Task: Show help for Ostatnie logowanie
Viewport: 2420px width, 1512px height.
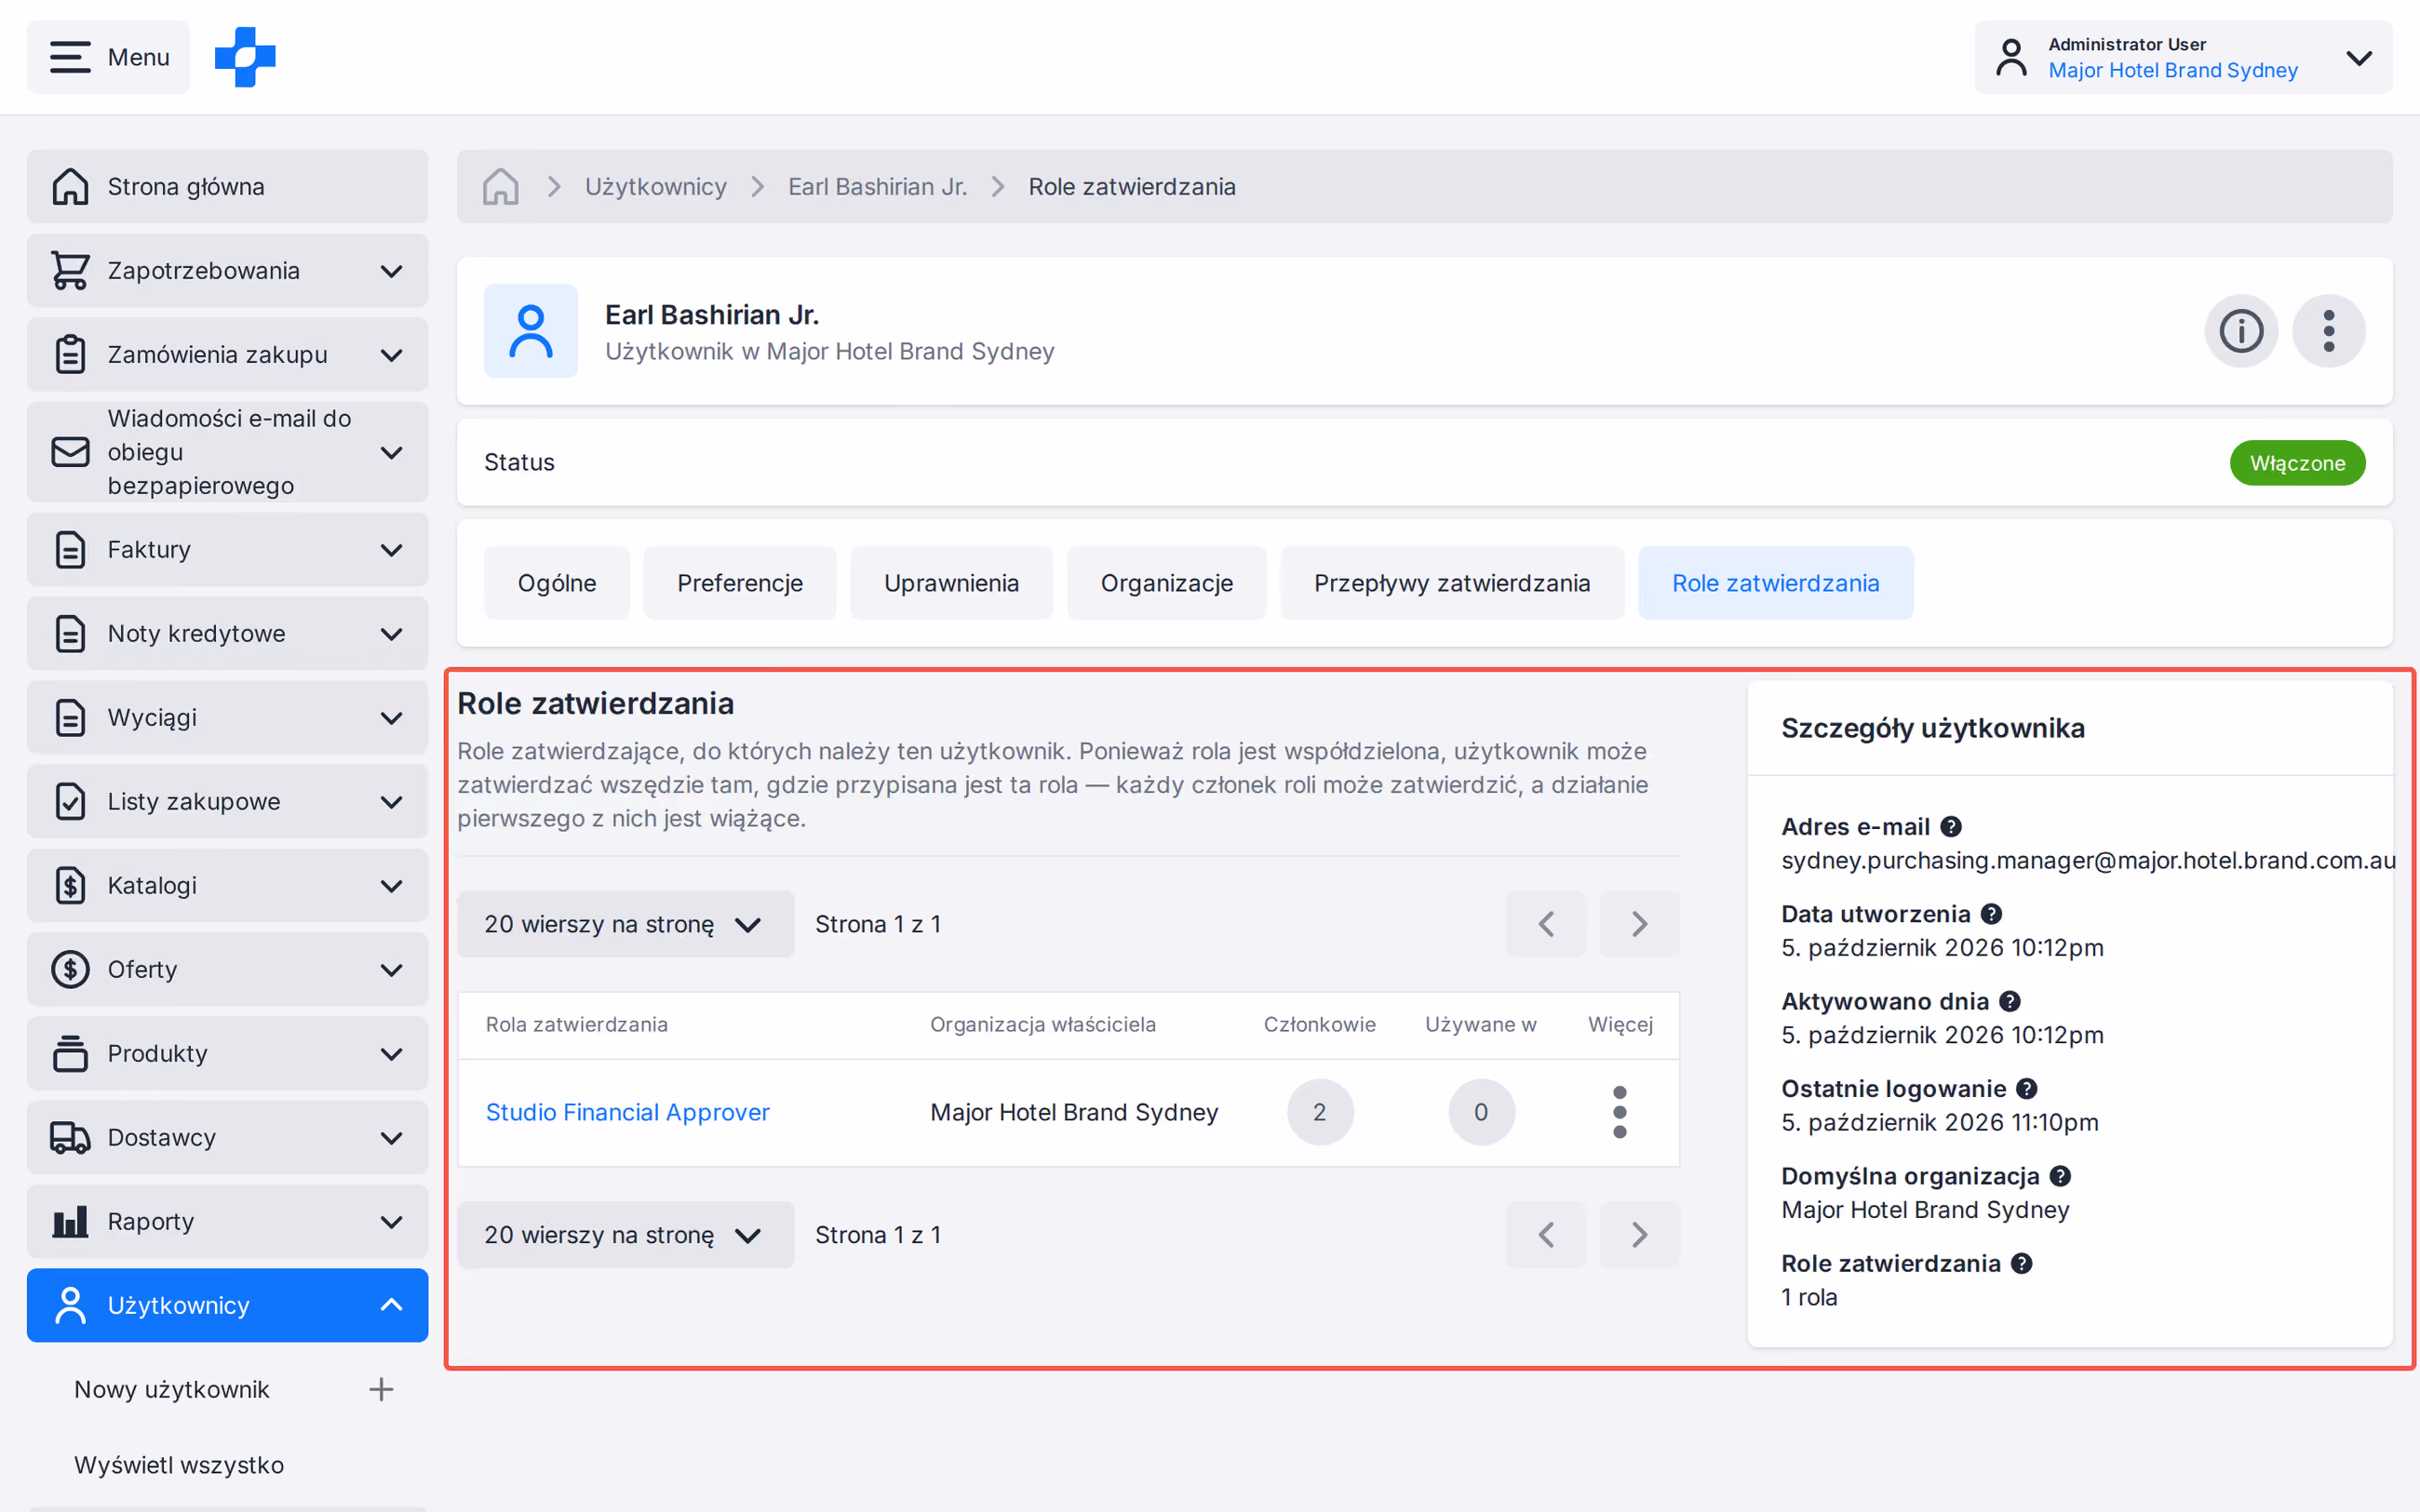Action: click(2027, 1089)
